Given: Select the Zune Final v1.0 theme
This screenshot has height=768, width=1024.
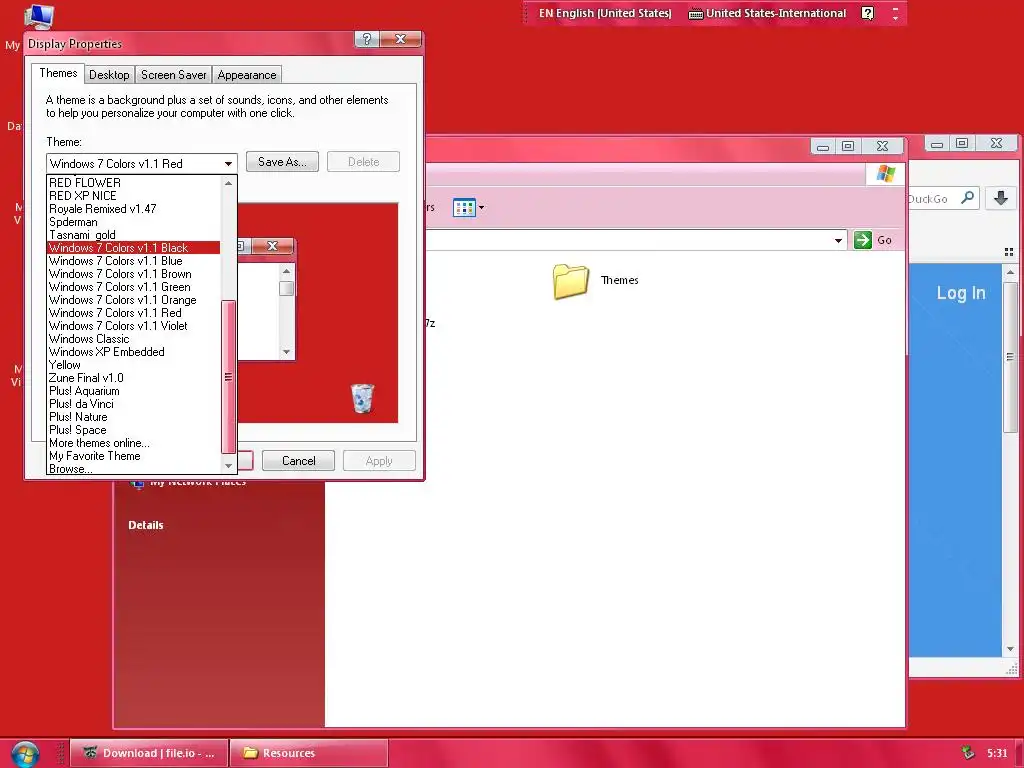Looking at the screenshot, I should 133,378.
